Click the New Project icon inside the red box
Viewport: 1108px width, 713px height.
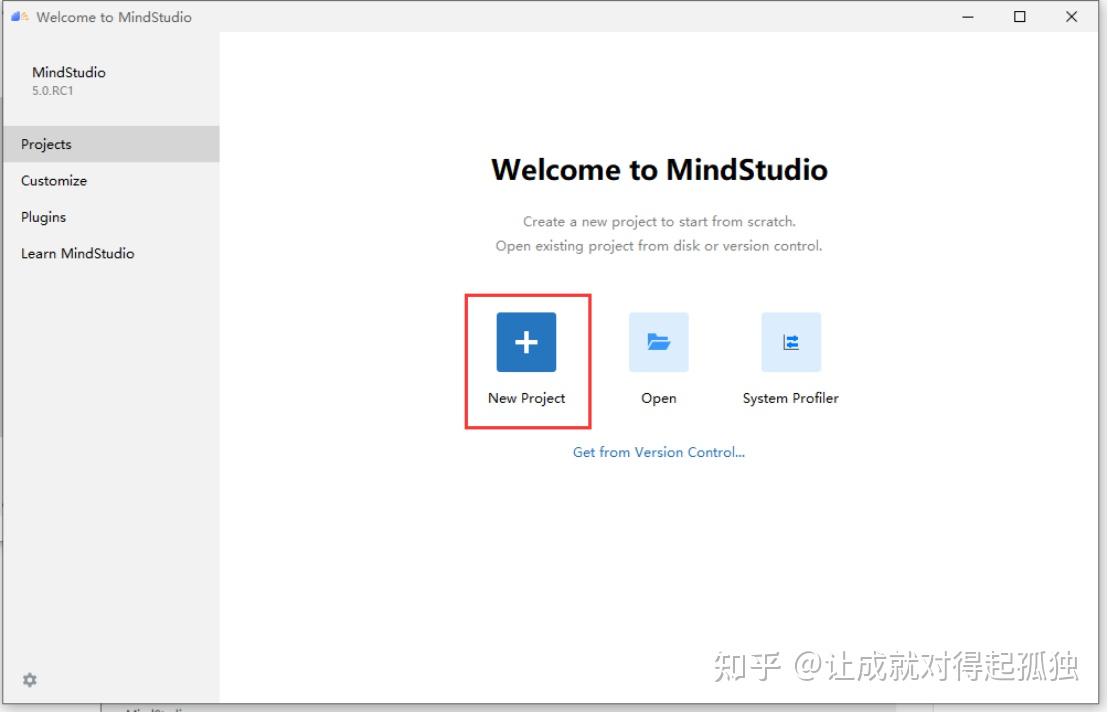click(x=526, y=342)
